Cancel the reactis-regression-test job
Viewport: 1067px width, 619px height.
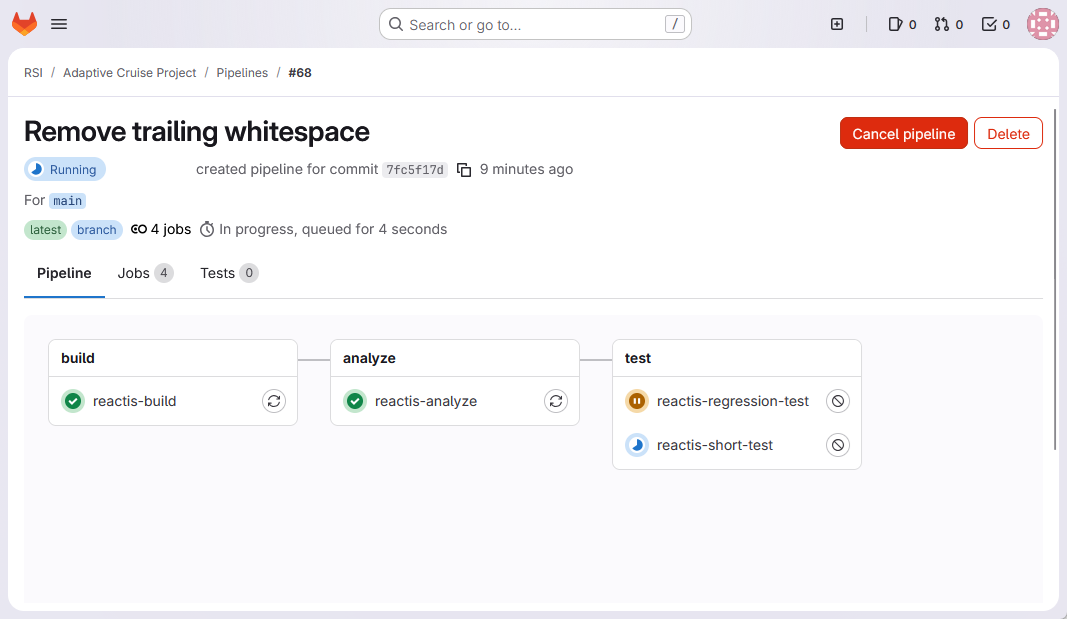click(838, 401)
